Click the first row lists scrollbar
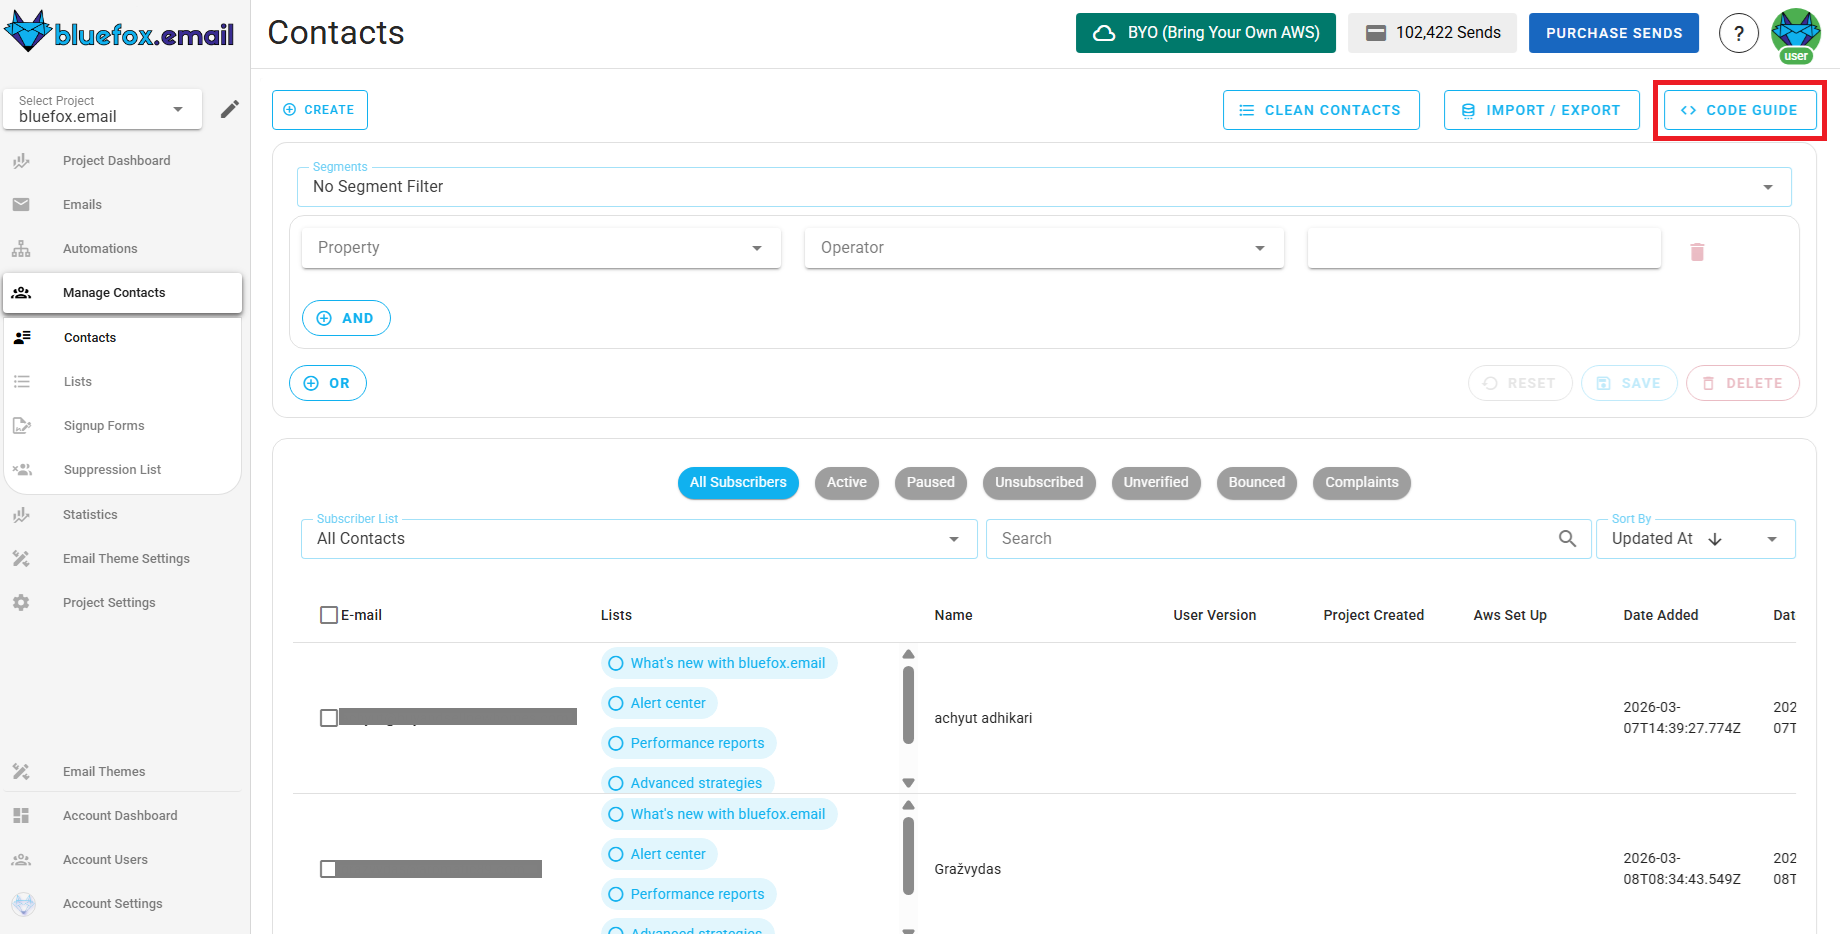 point(908,706)
